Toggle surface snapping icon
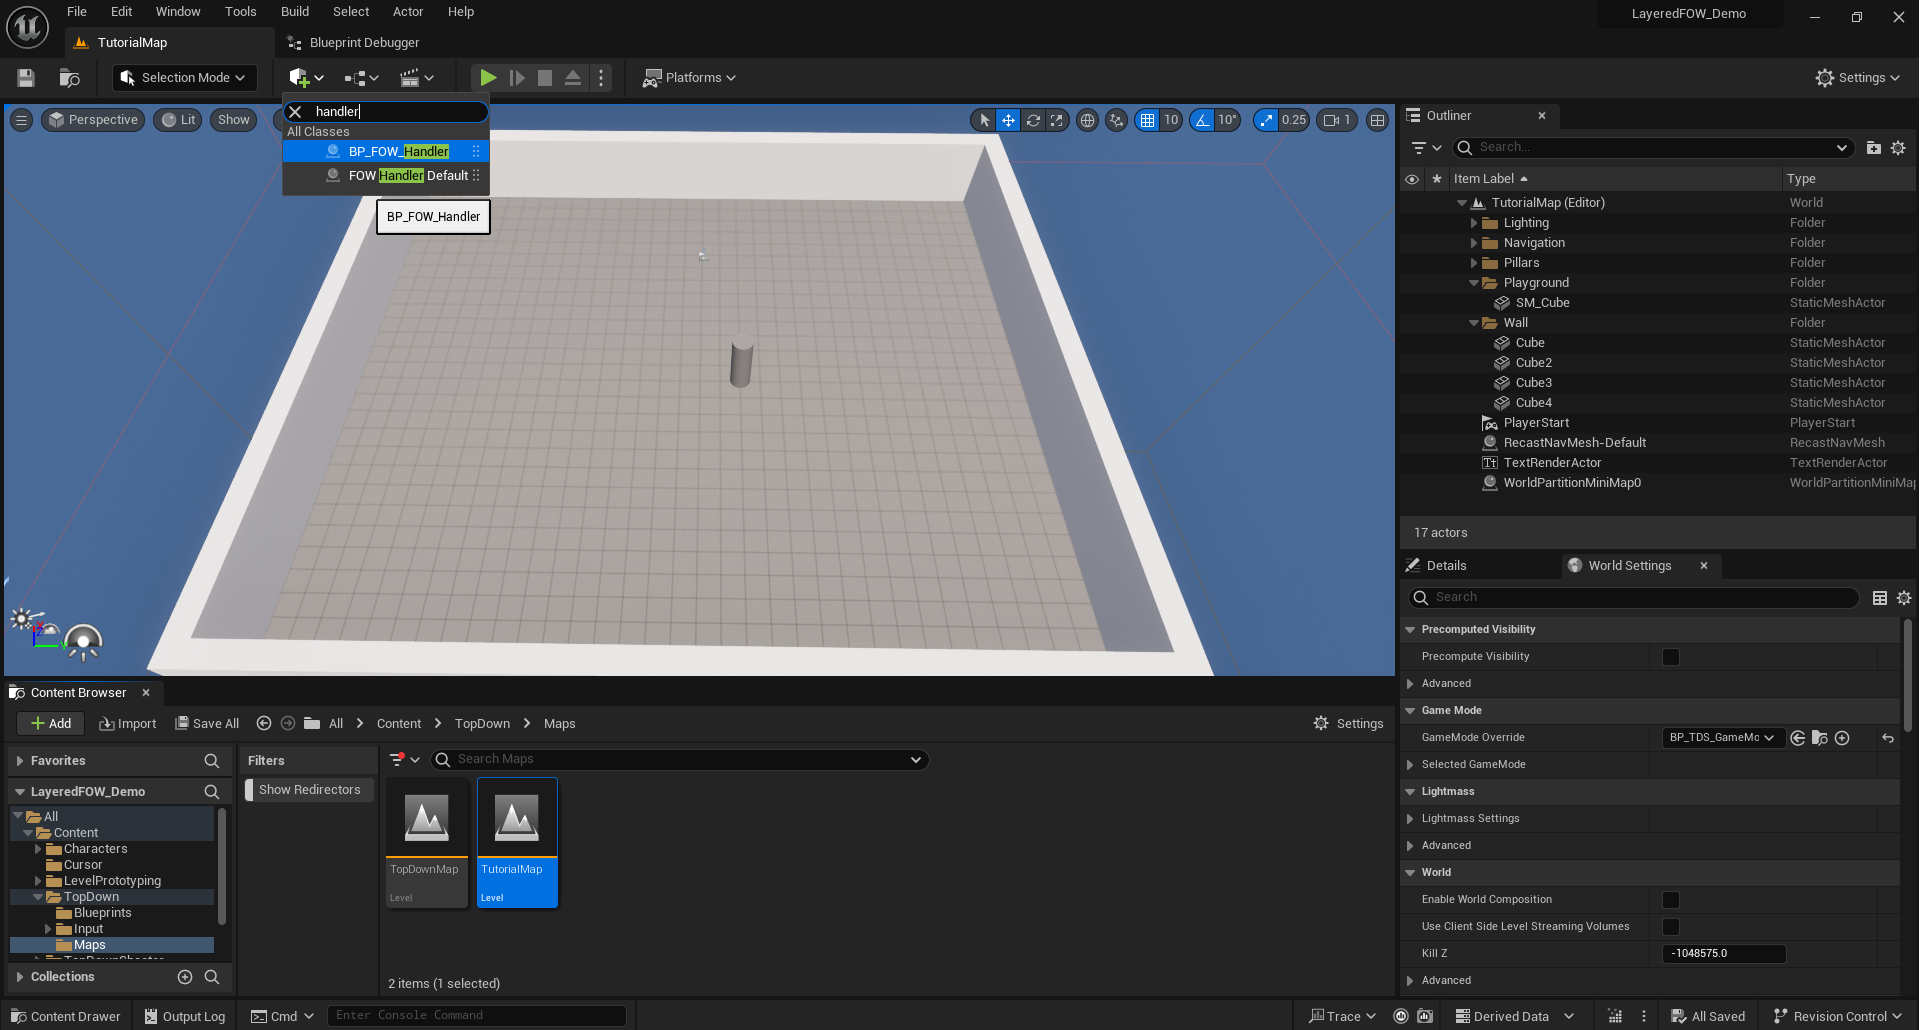Screen dimensions: 1920x1030 click(x=1116, y=120)
